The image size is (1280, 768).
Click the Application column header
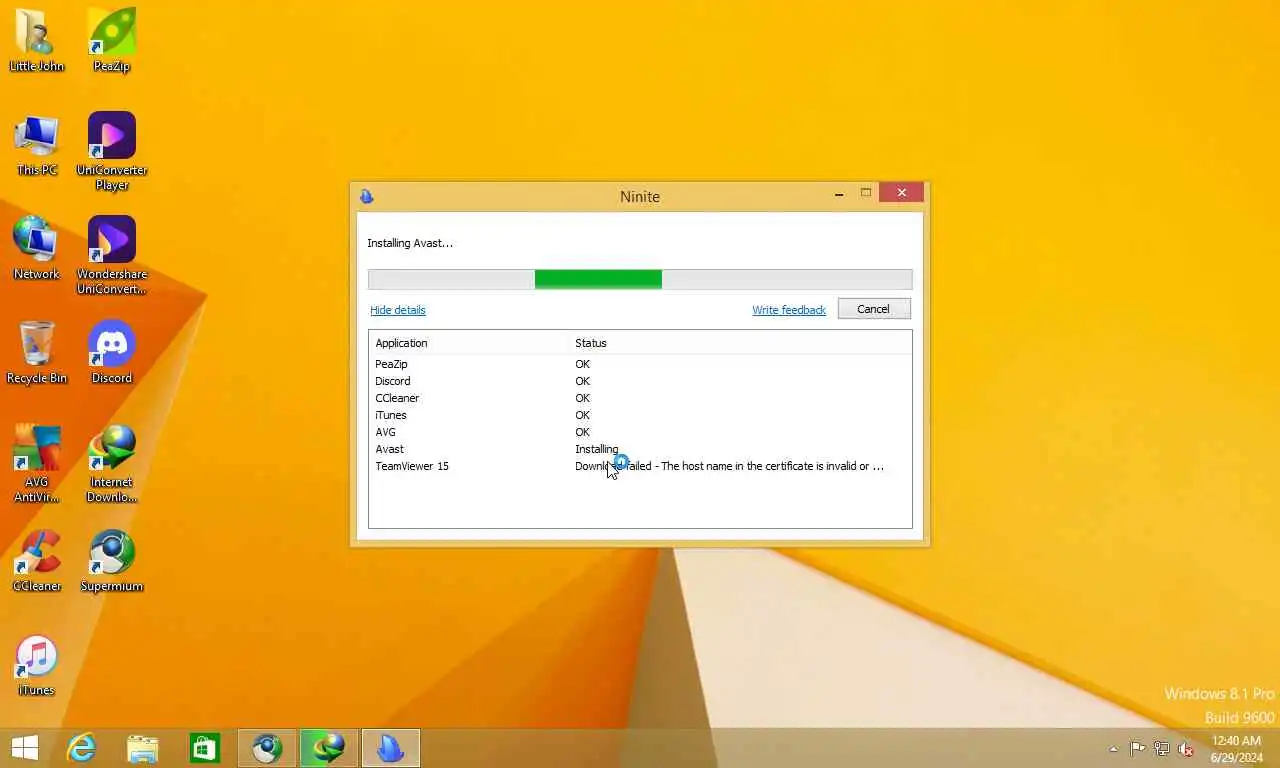pos(468,343)
